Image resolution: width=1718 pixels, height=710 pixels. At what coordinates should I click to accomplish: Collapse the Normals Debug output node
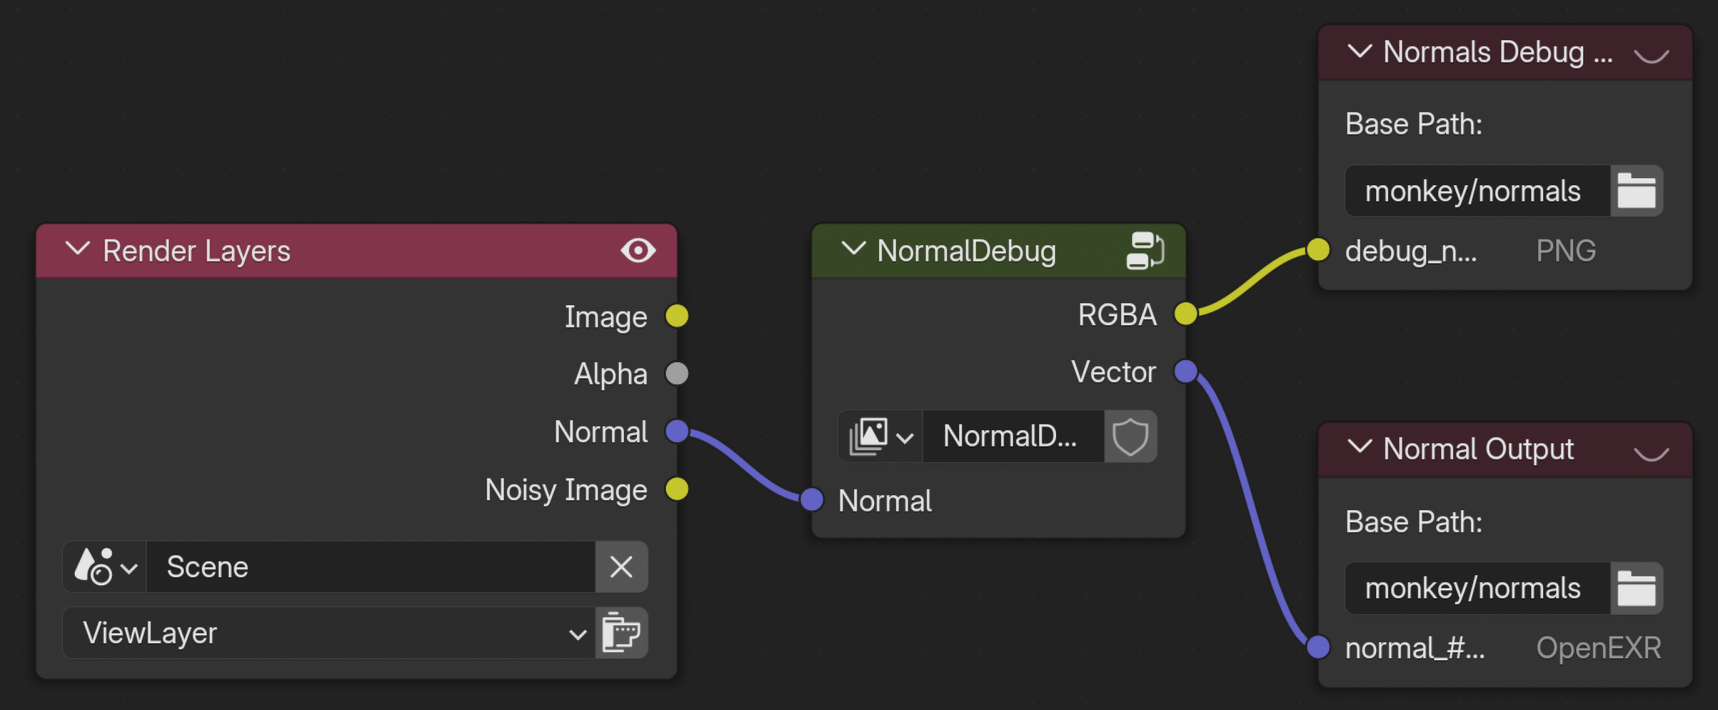click(1359, 52)
